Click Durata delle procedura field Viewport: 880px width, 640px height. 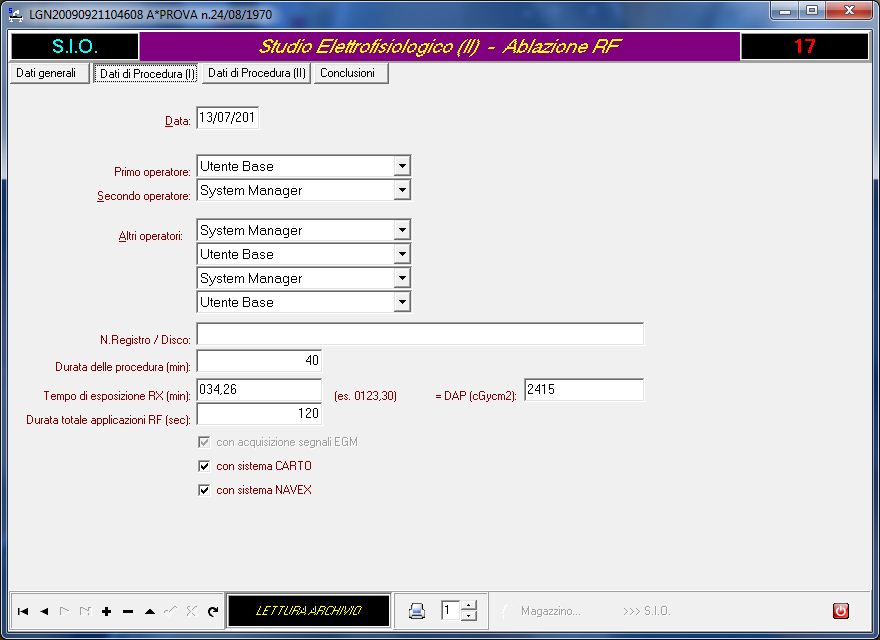point(259,360)
